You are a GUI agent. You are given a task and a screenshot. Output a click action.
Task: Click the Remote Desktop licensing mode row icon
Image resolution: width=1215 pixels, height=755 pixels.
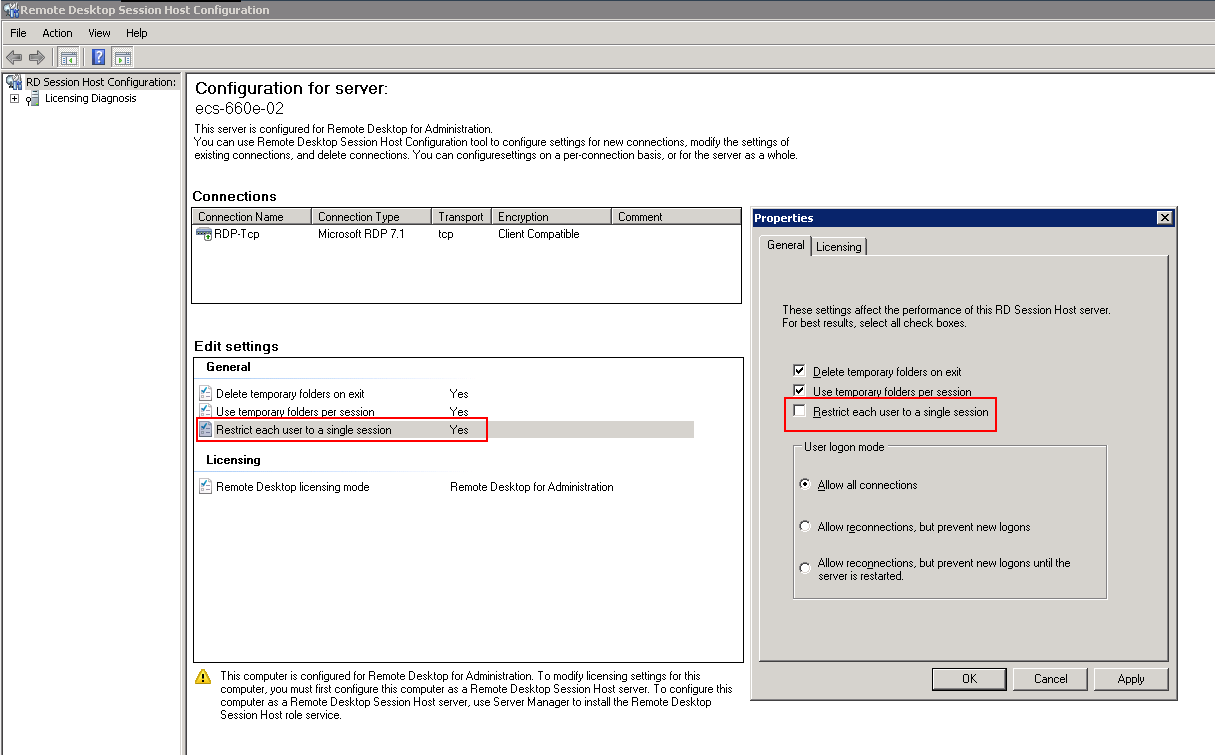(x=206, y=487)
